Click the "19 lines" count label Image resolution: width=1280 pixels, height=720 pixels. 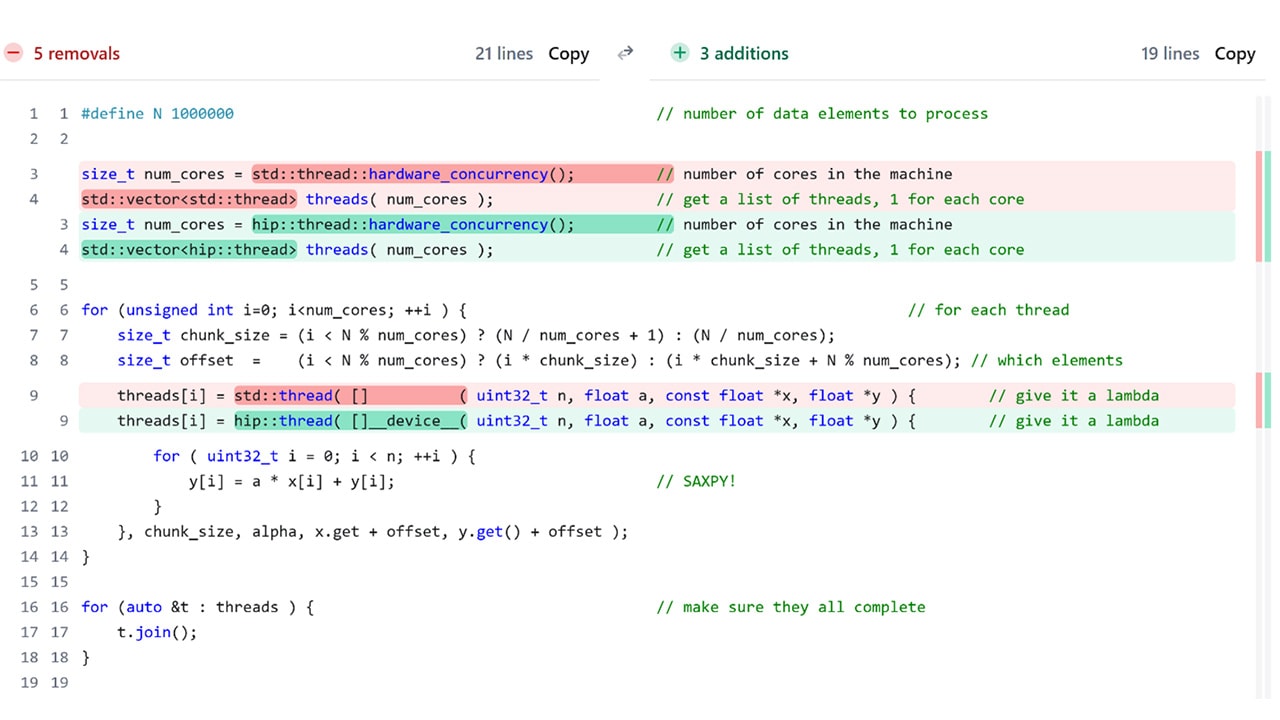pos(1170,54)
